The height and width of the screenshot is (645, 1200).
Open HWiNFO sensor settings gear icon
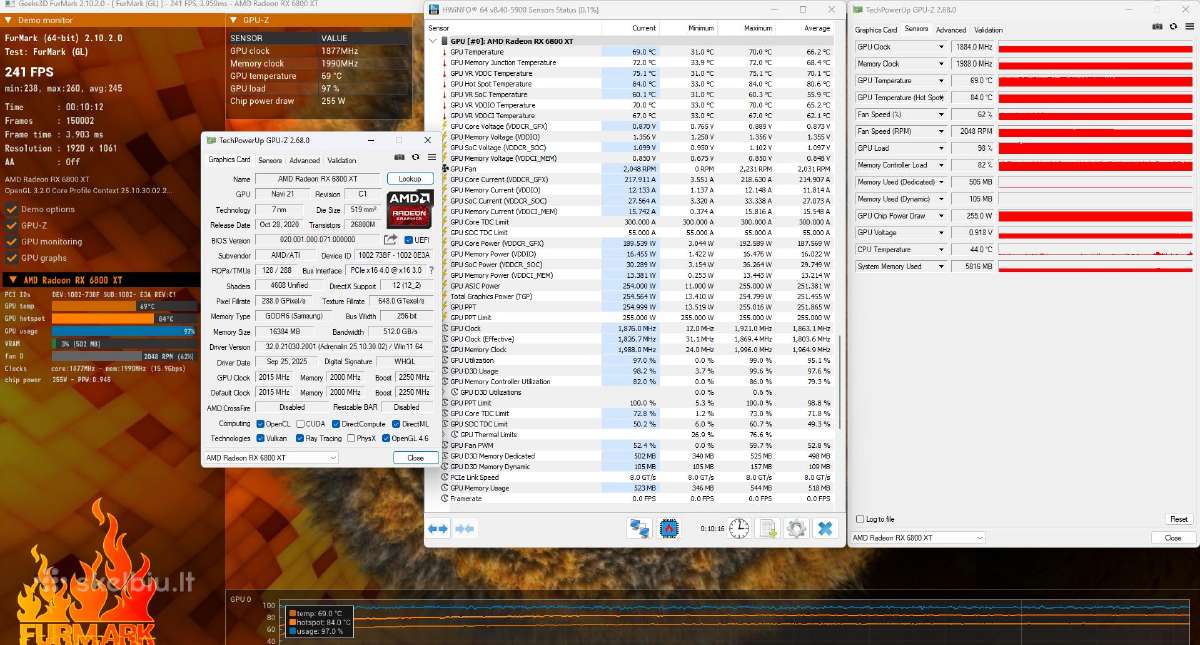(796, 528)
